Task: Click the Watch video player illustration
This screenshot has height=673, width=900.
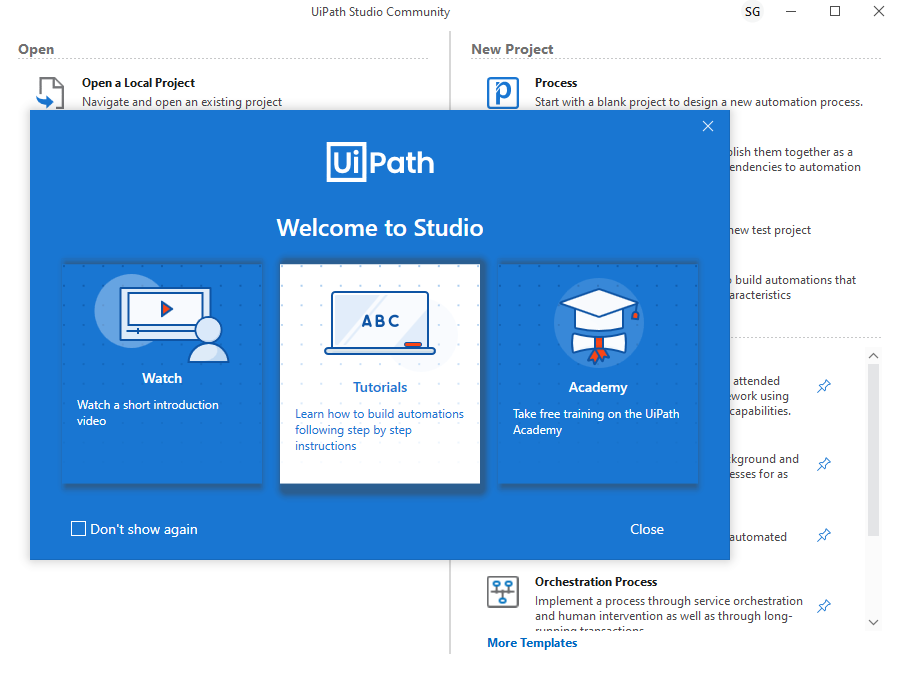Action: [x=162, y=318]
